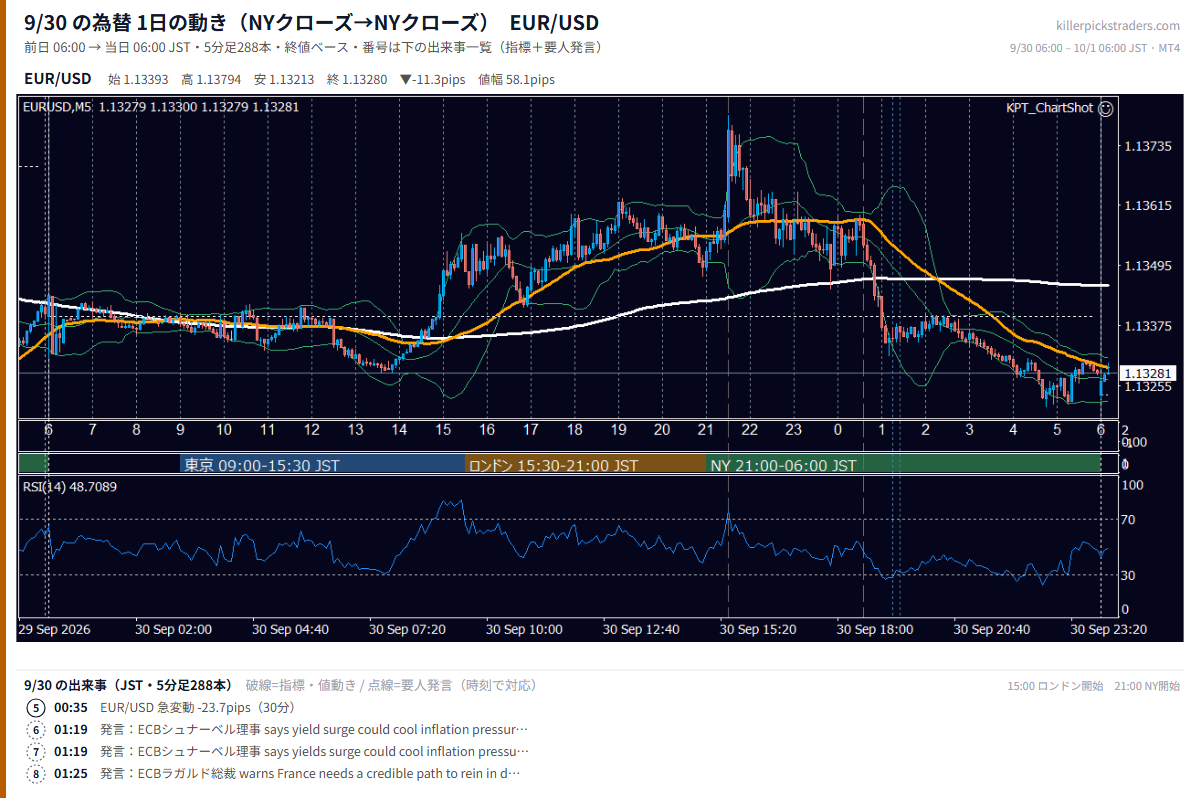
Task: Click the hour label 15 under the chart
Action: click(x=443, y=429)
